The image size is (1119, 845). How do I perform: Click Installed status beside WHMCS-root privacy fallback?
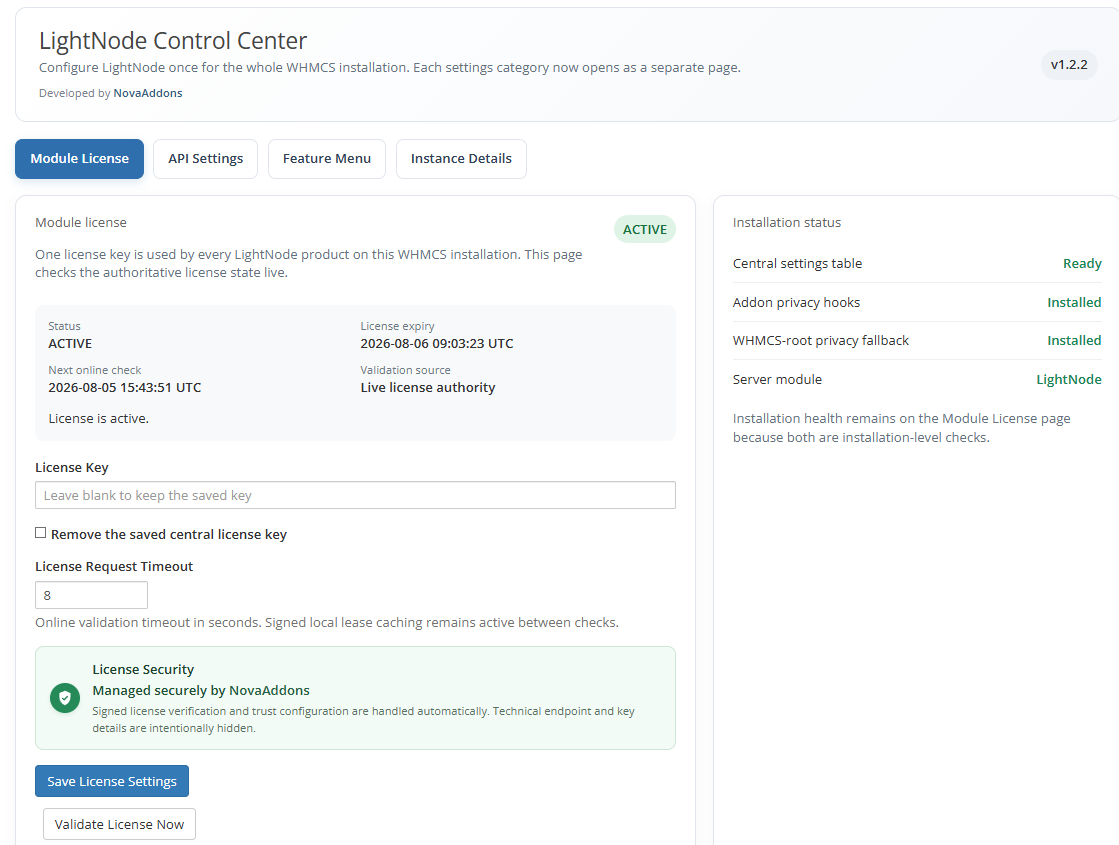1074,340
